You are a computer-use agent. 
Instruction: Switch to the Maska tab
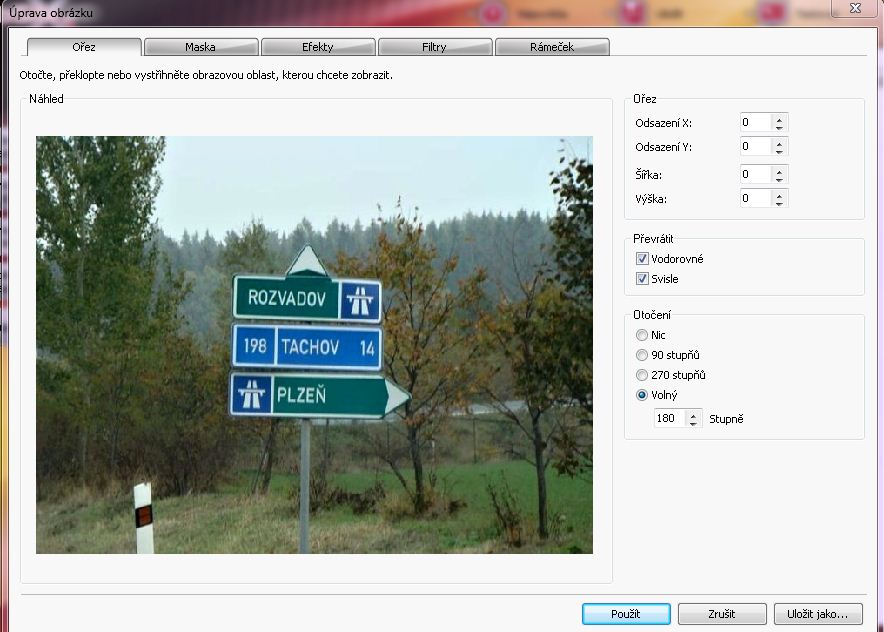point(200,47)
